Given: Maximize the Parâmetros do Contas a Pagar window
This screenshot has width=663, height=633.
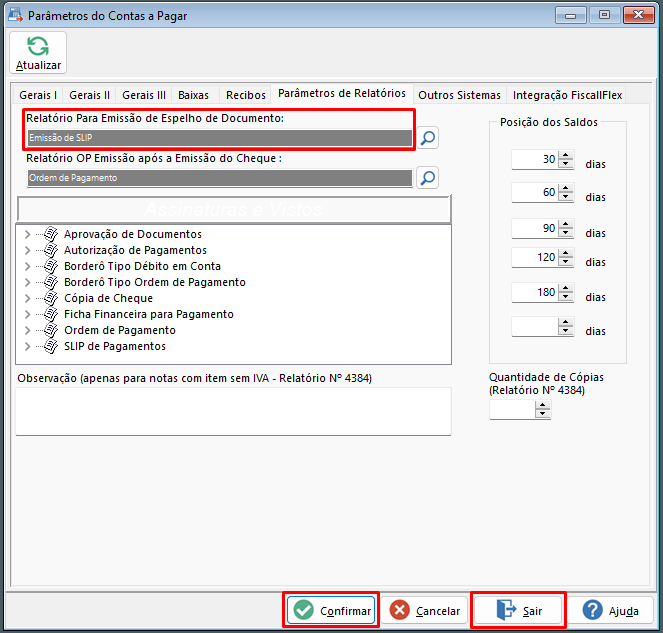Looking at the screenshot, I should pyautogui.click(x=605, y=15).
